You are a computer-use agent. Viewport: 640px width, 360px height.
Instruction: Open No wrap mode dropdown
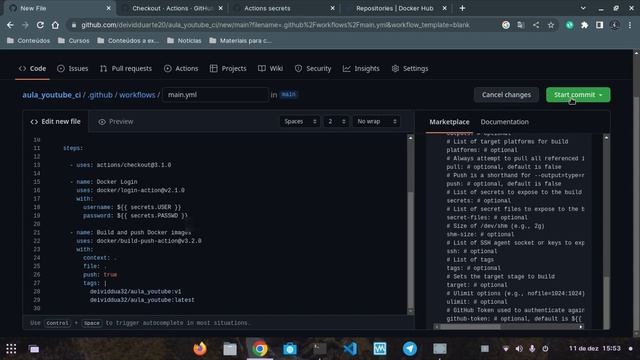point(376,121)
